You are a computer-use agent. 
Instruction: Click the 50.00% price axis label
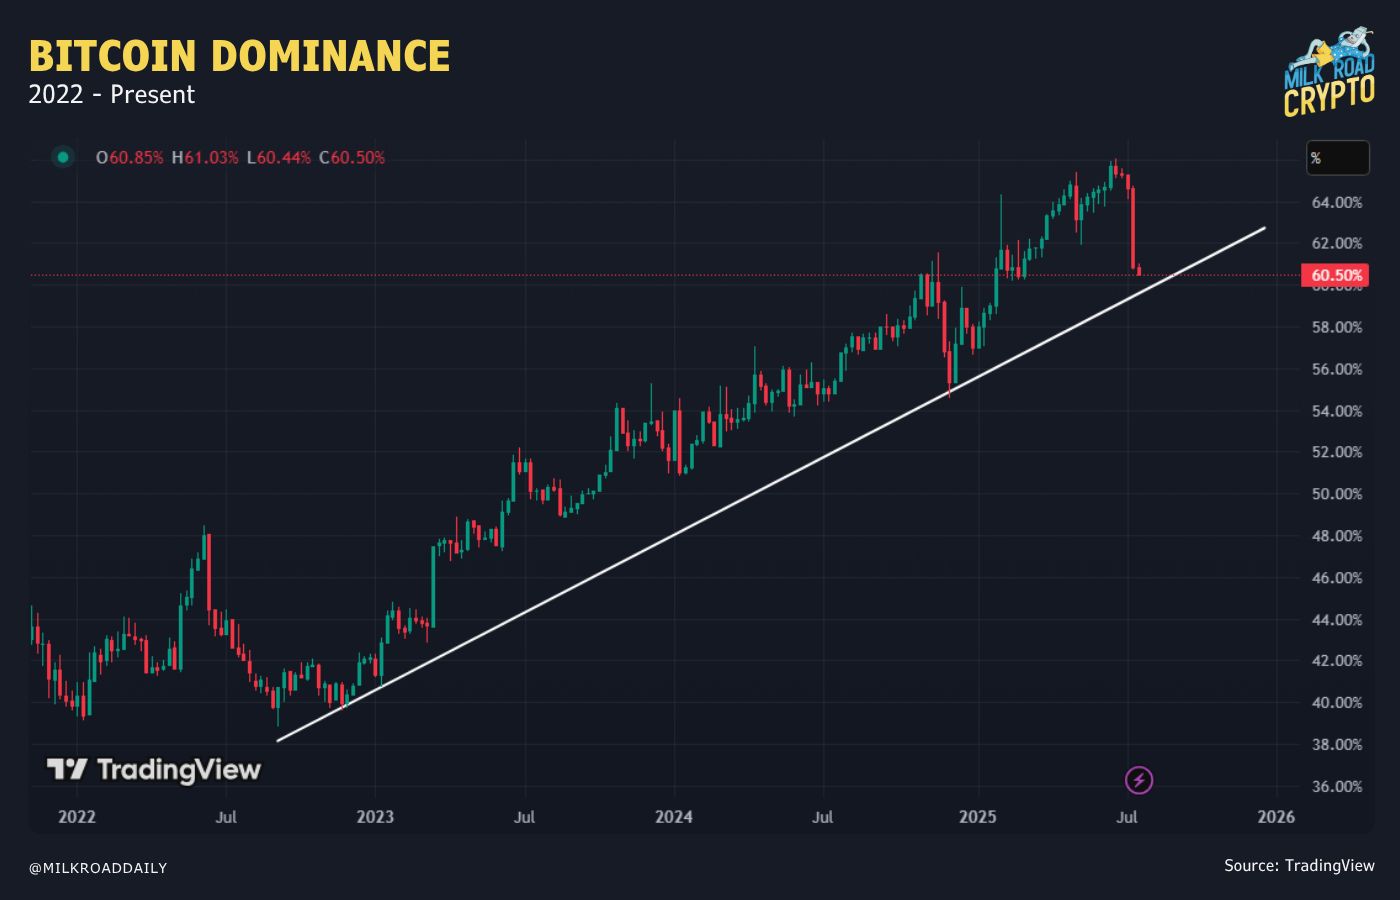click(1337, 494)
